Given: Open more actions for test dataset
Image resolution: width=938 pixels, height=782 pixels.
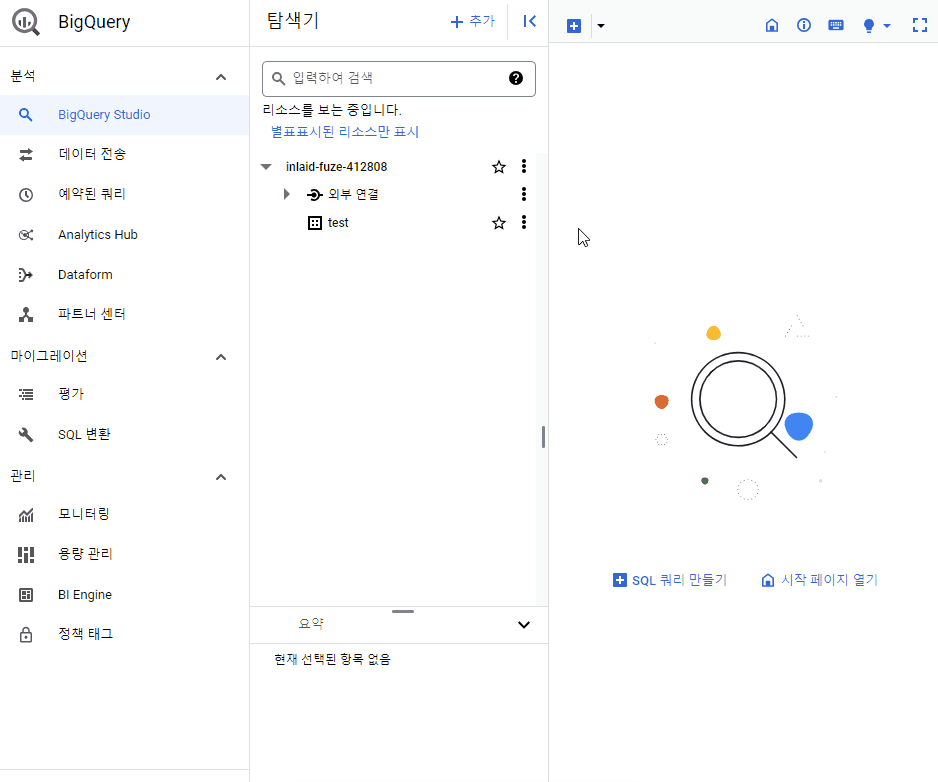Looking at the screenshot, I should [524, 223].
